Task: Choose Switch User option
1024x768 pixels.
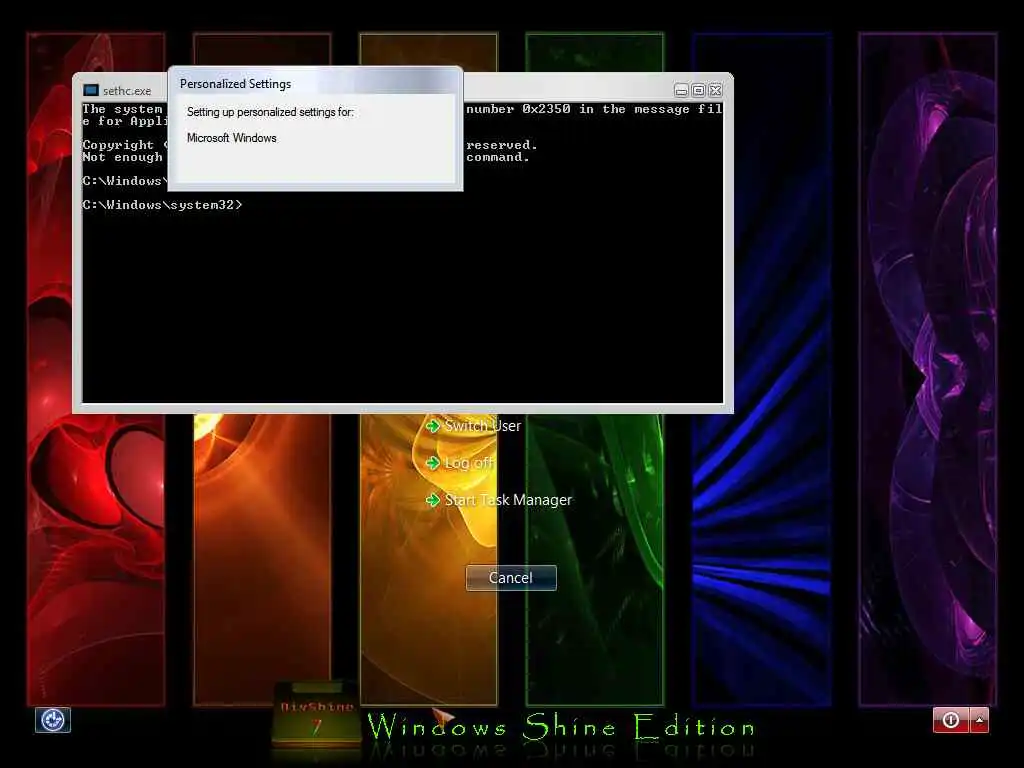Action: point(483,426)
